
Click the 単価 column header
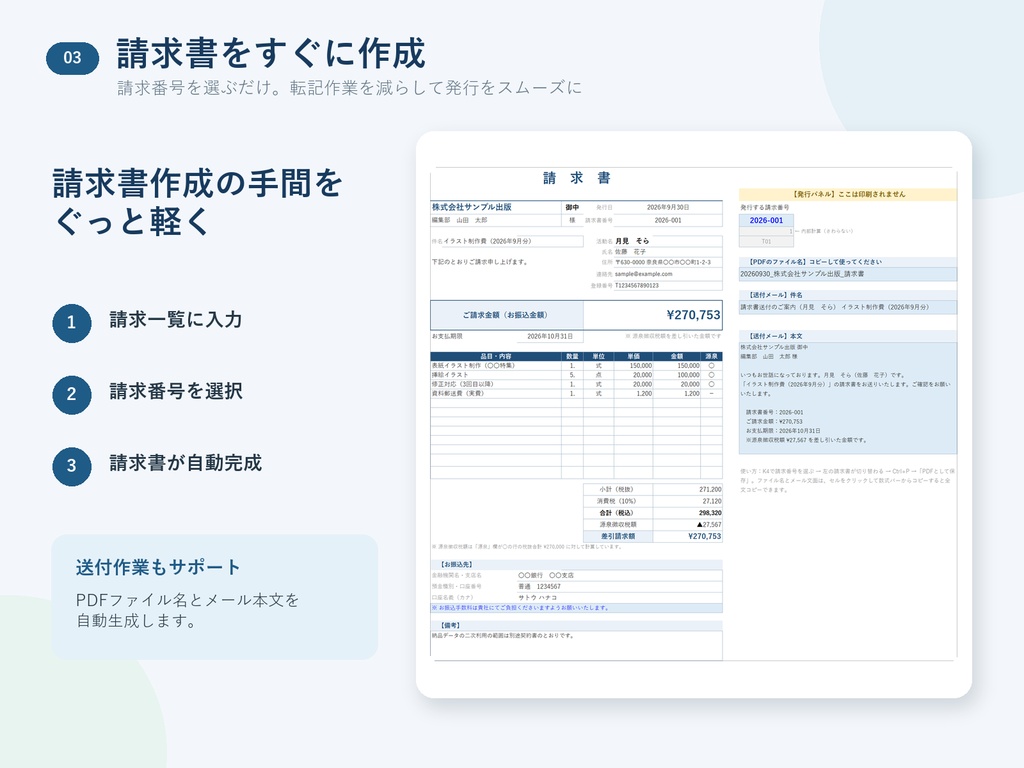[633, 357]
